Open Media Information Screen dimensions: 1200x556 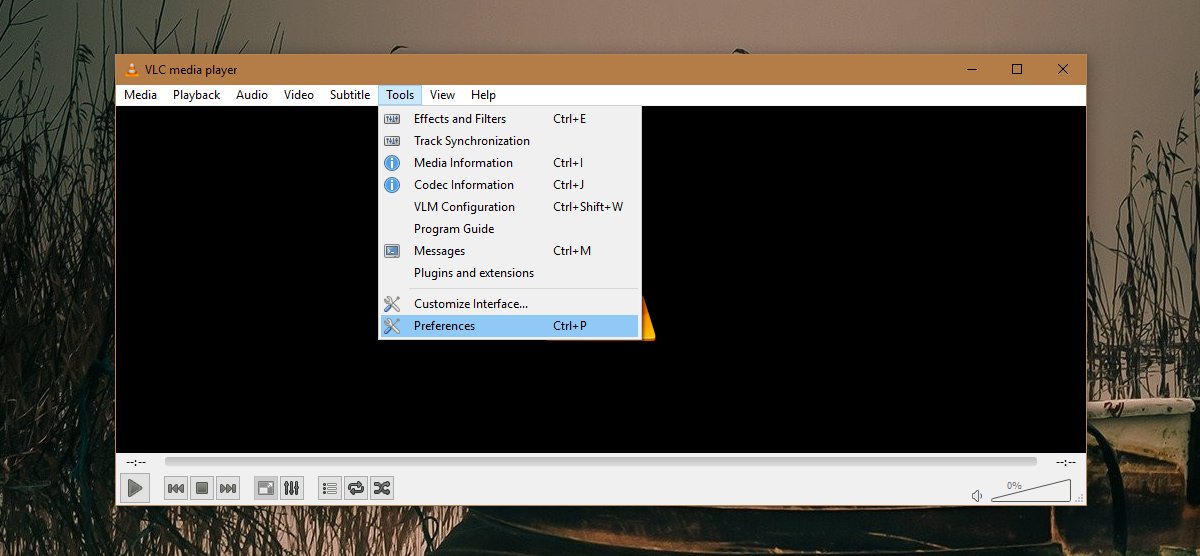509,163
